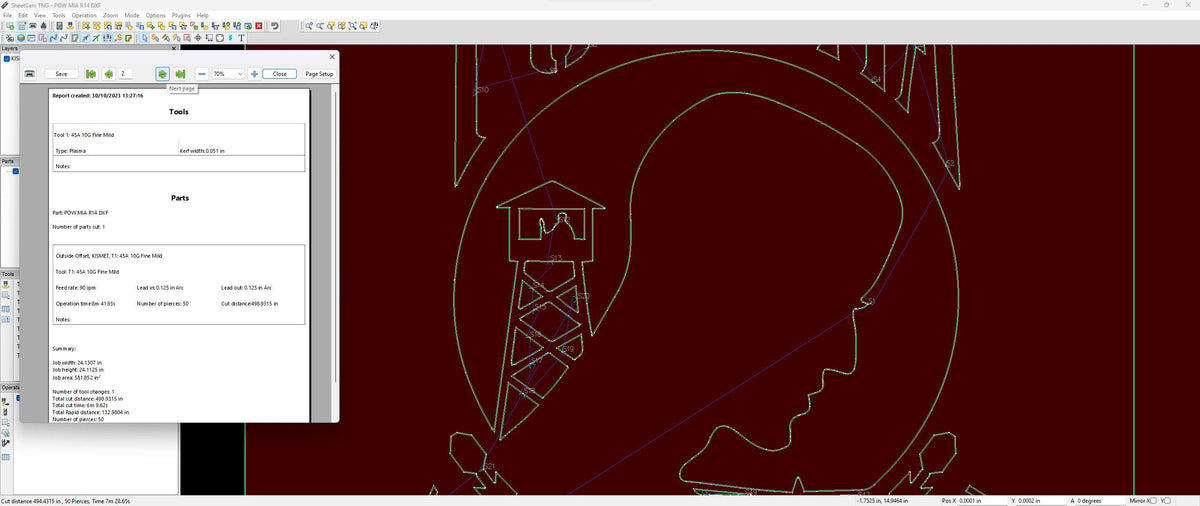Open the Operation menu
1200x506 pixels.
[x=84, y=16]
